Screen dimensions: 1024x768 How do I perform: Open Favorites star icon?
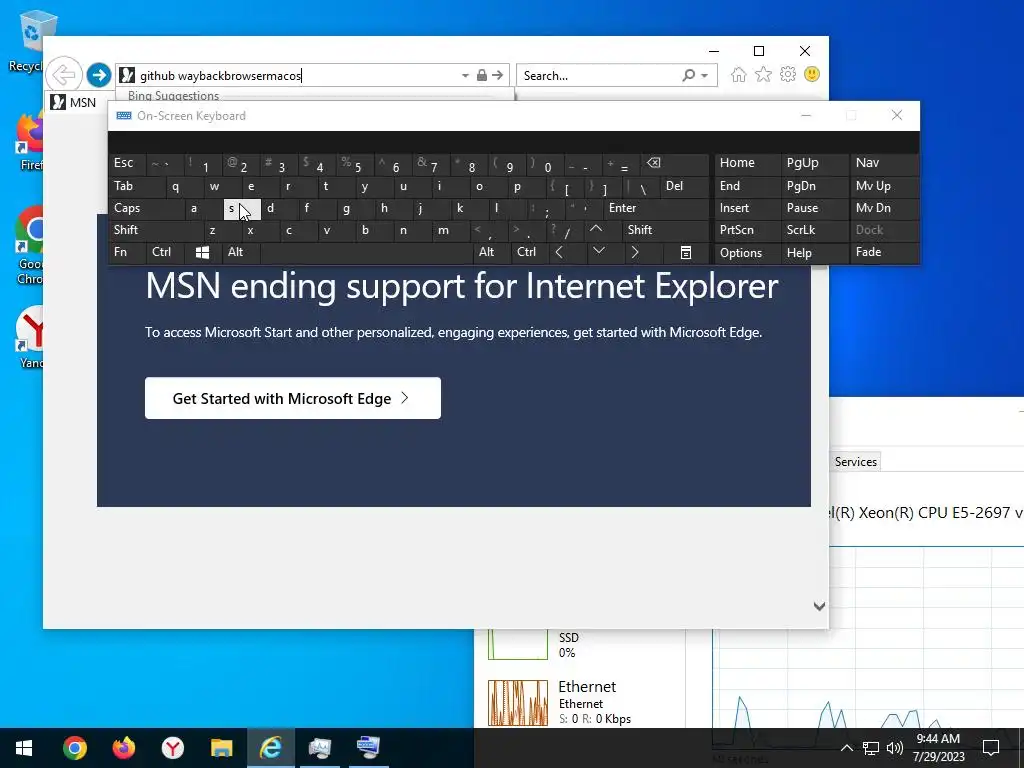point(763,74)
